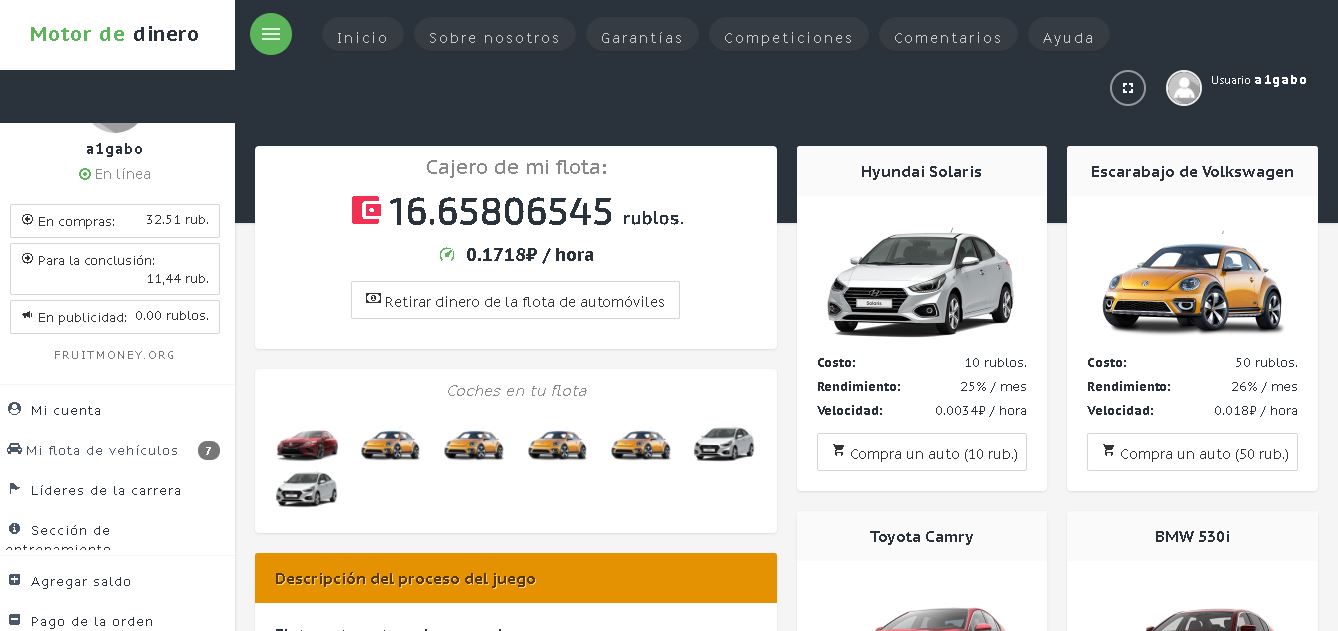This screenshot has height=631, width=1338.
Task: Click the megaphone icon beside En publicidad
Action: point(26,316)
